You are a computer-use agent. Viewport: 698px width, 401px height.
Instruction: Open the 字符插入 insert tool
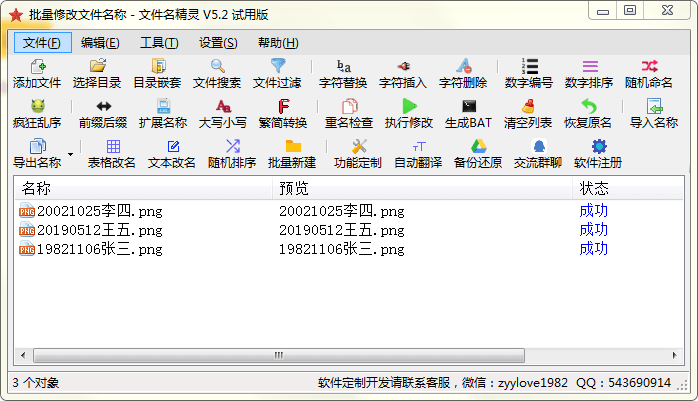[403, 66]
